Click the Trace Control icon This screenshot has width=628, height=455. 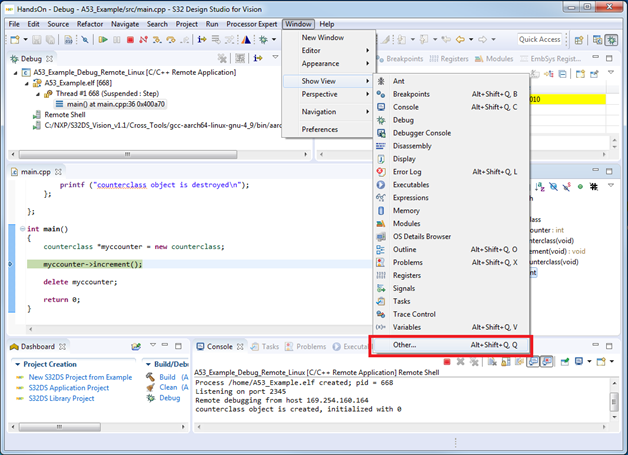point(381,314)
